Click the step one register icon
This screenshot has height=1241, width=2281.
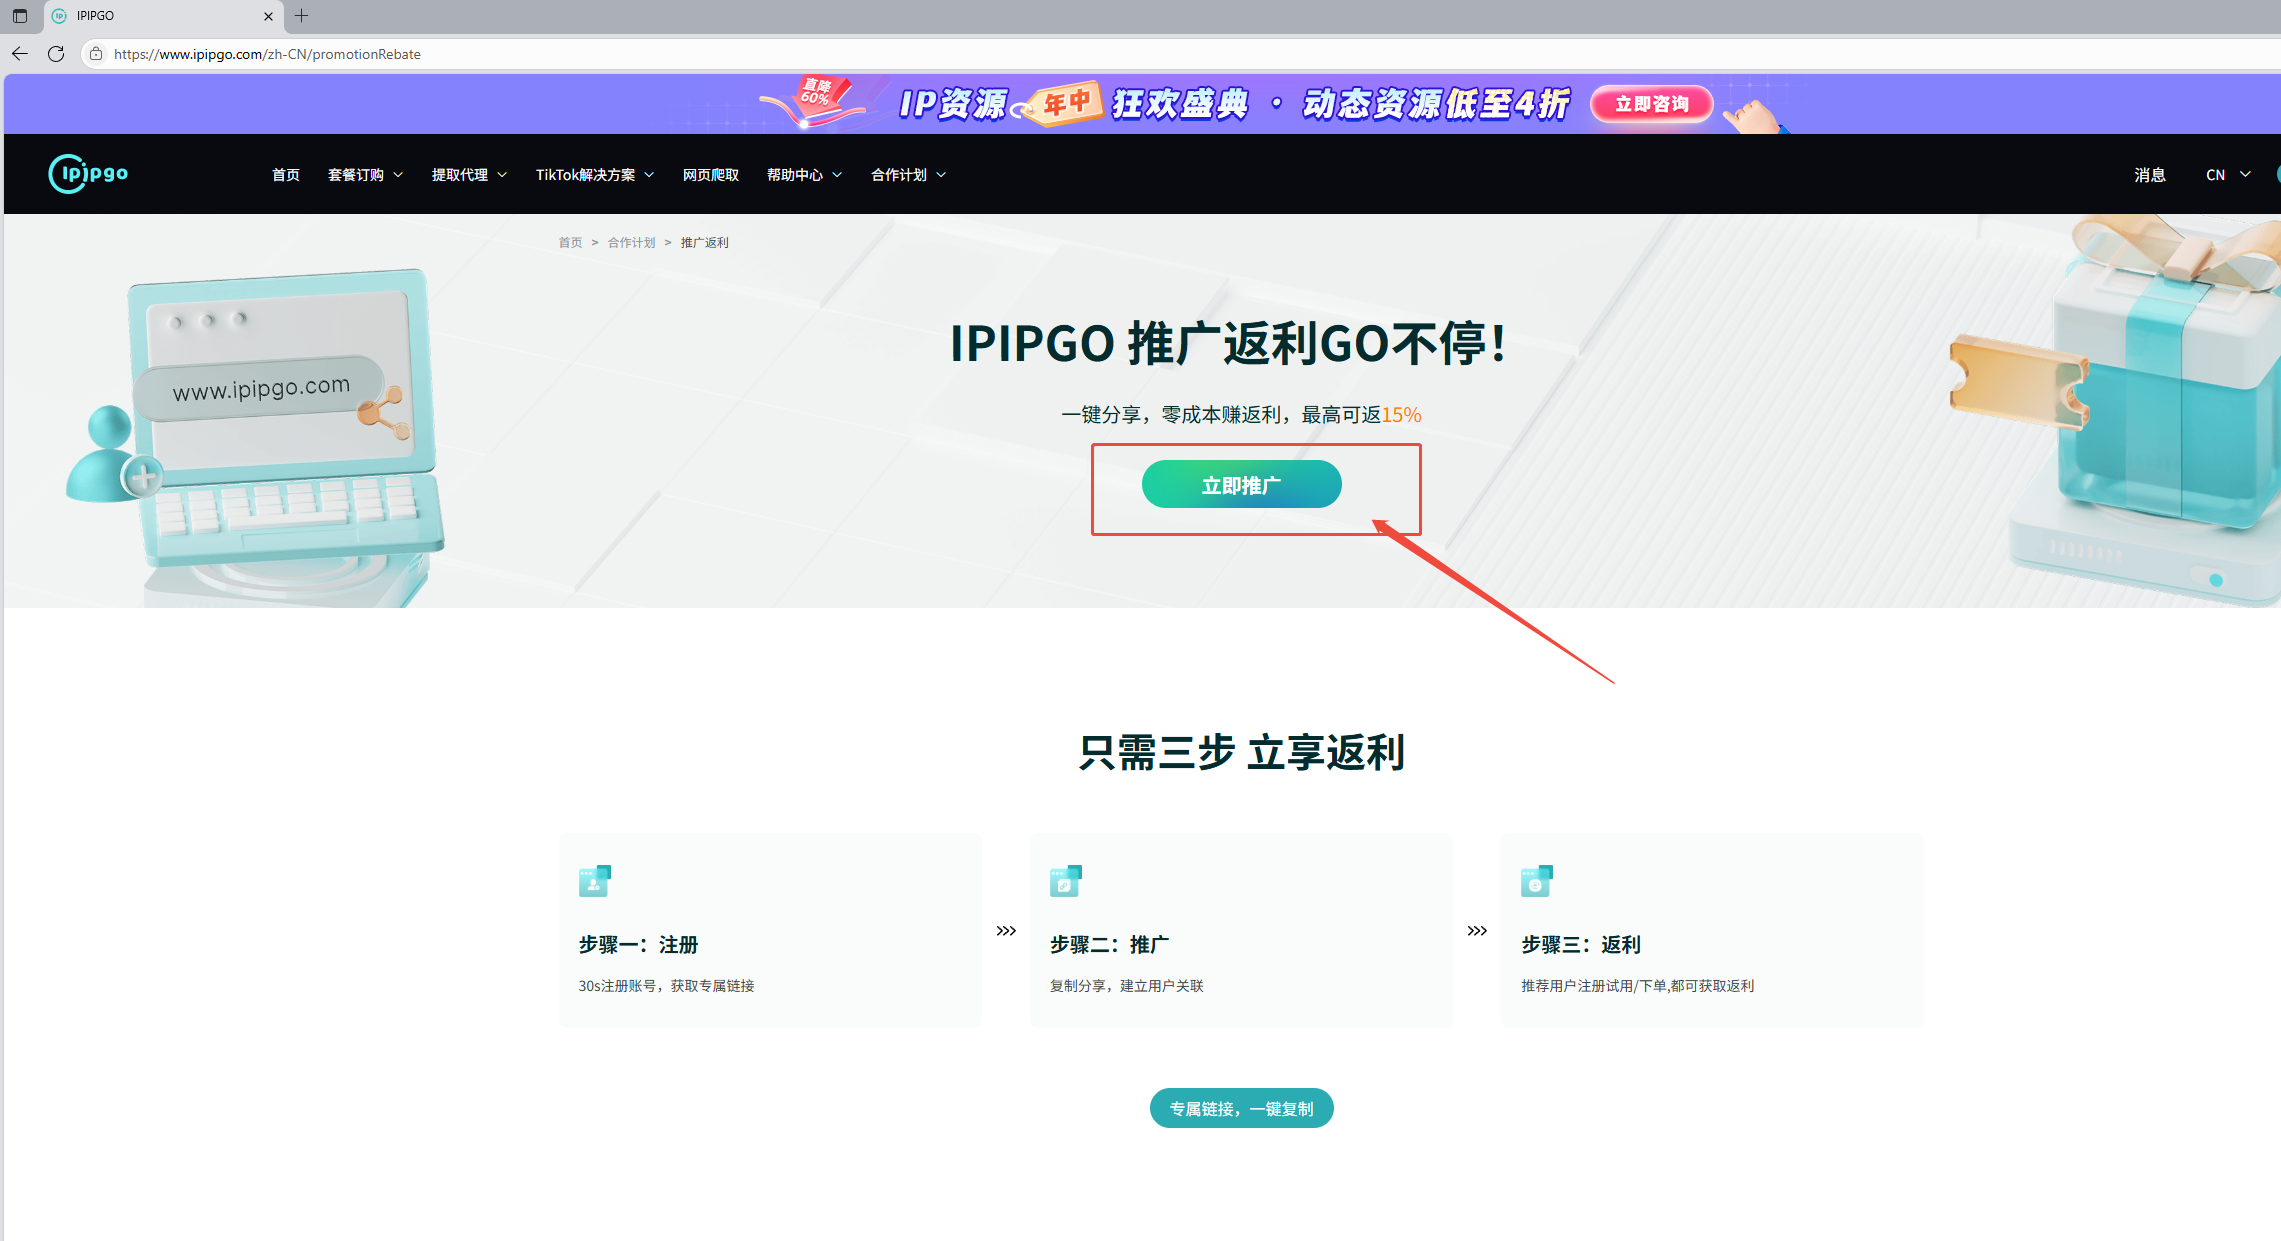tap(595, 881)
